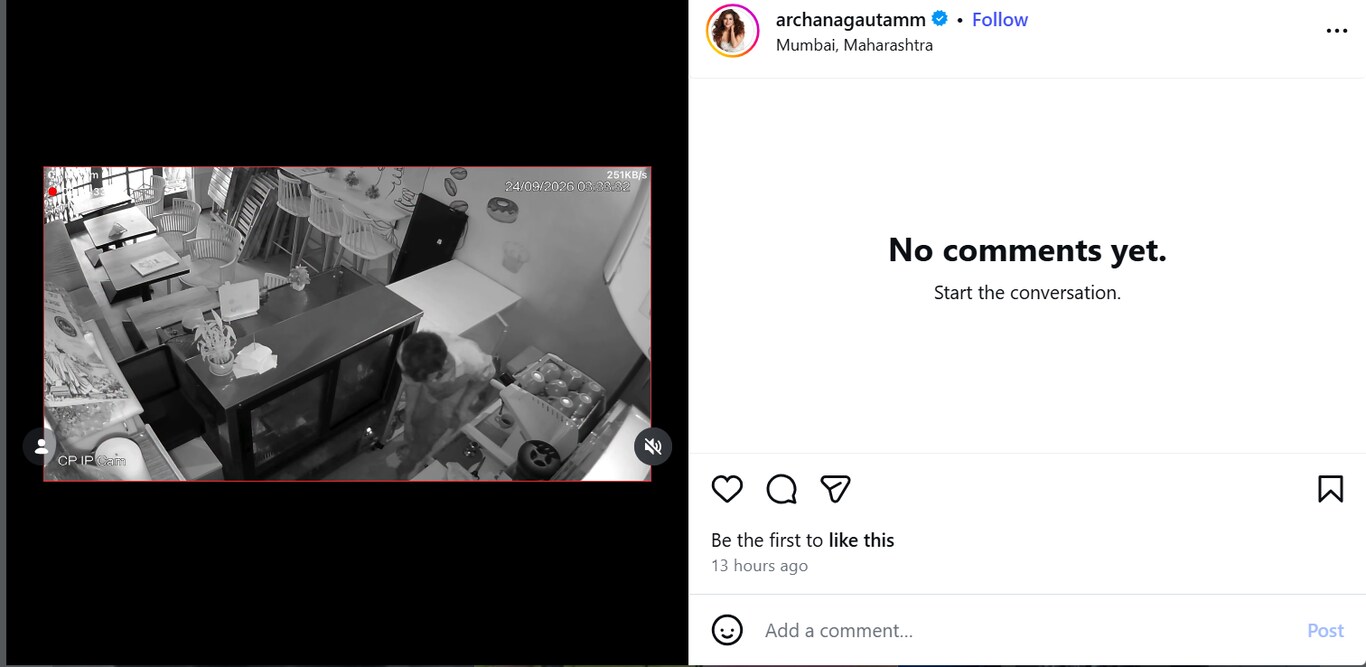
Task: Pause the CCTV footage video
Action: (347, 324)
